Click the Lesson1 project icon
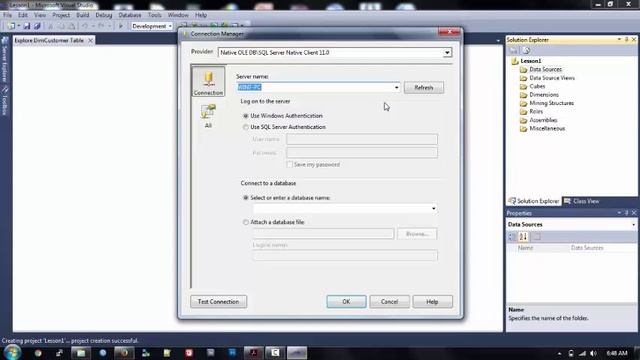This screenshot has height=360, width=640. (515, 61)
